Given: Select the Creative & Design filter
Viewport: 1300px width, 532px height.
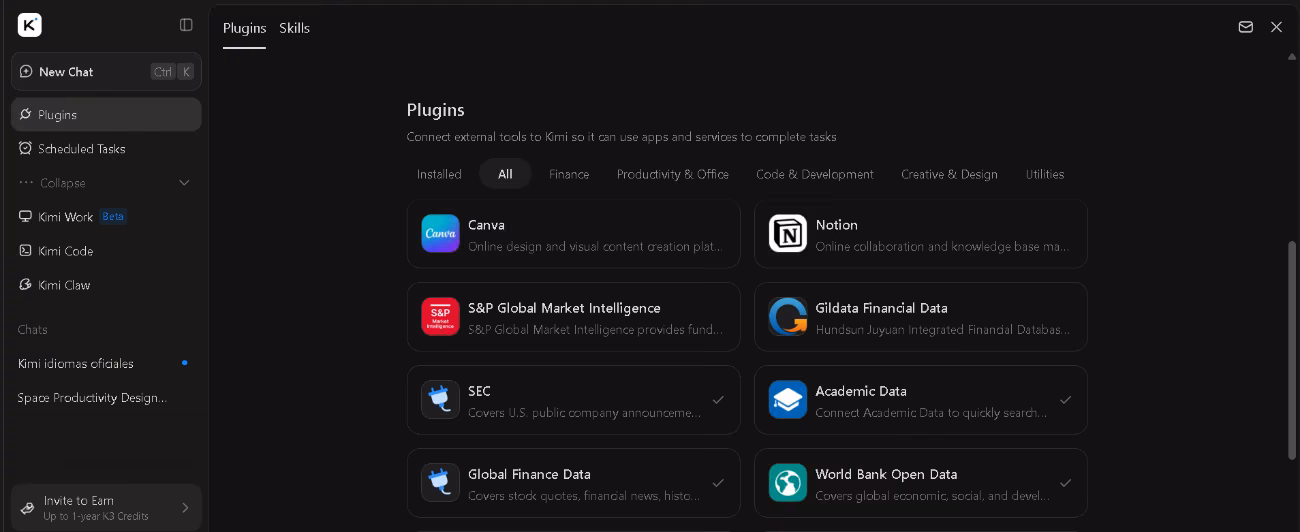Looking at the screenshot, I should point(949,174).
